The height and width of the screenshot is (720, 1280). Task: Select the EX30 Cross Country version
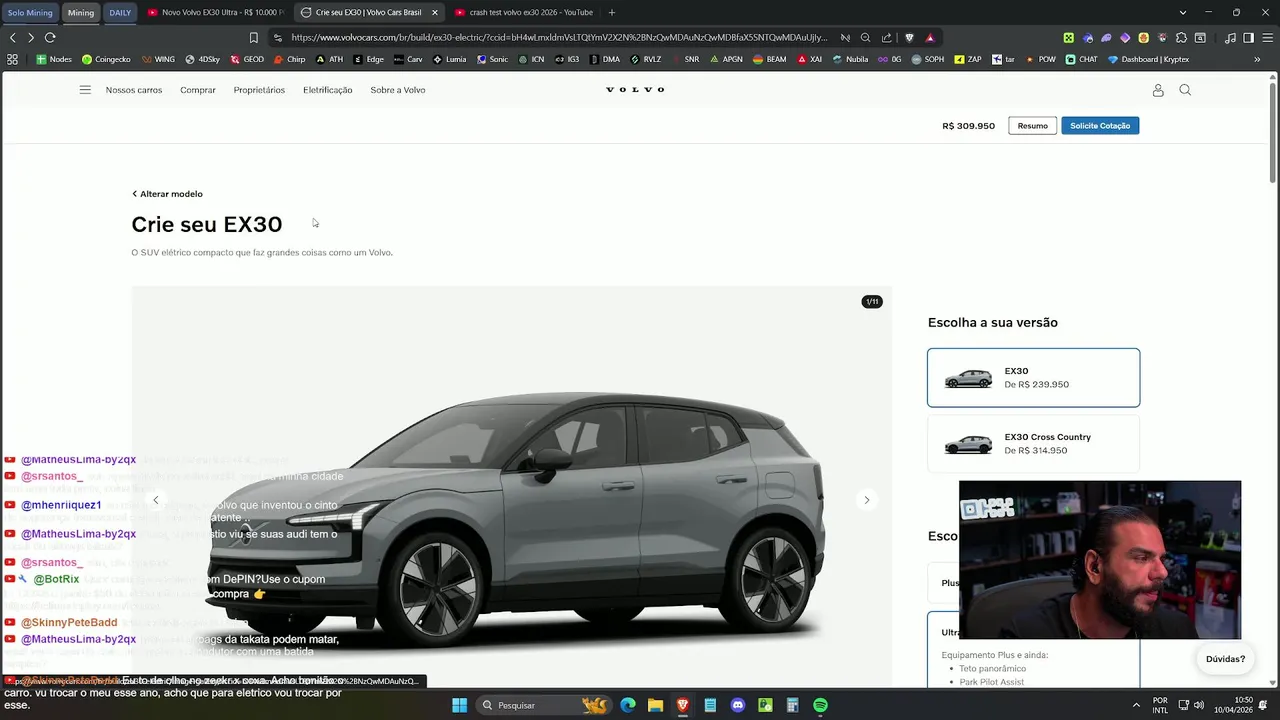pyautogui.click(x=1033, y=443)
